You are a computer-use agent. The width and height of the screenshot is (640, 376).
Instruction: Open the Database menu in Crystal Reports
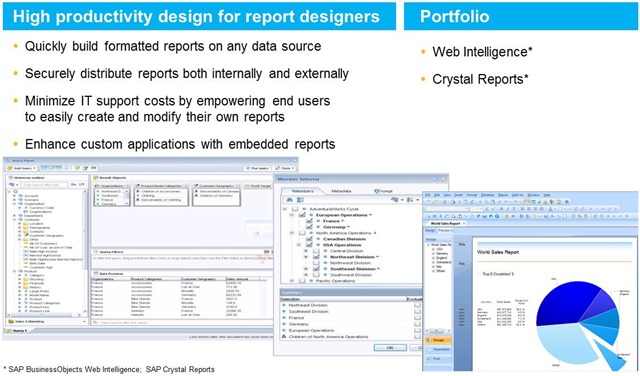(487, 195)
